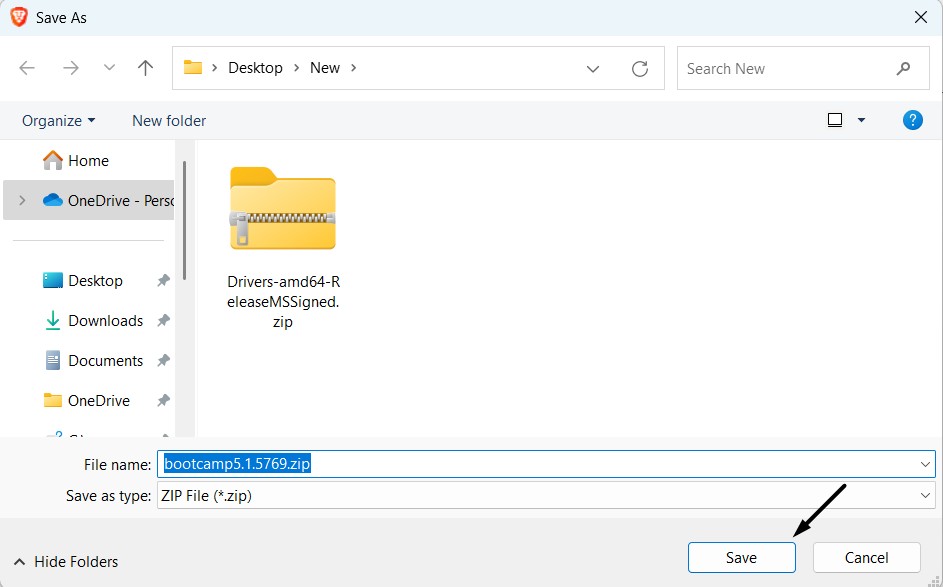
Task: Click the pin icon beside Documents
Action: tap(163, 360)
